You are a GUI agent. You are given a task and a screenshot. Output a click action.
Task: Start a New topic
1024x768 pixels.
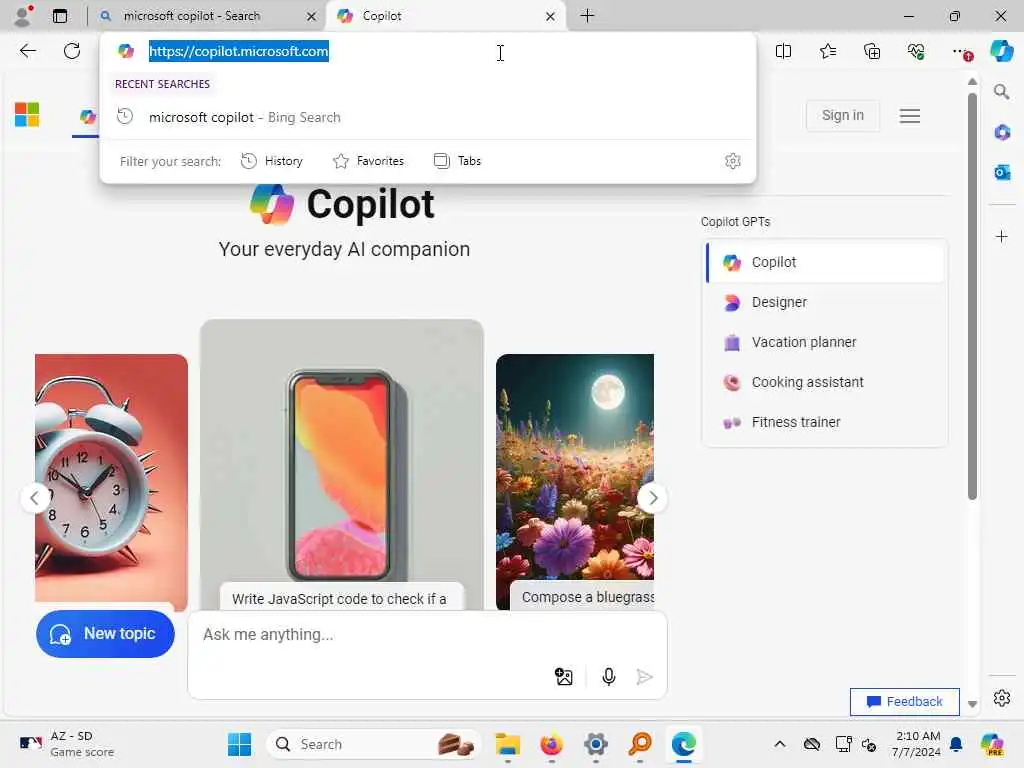tap(105, 633)
